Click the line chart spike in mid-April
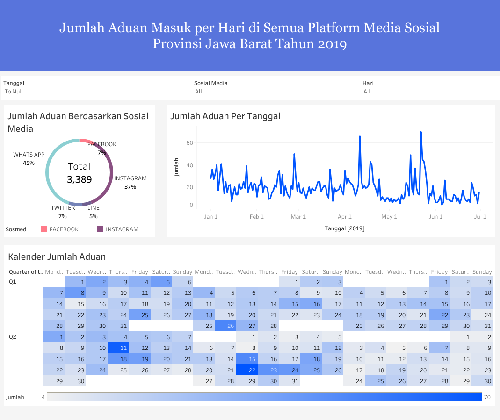This screenshot has width=500, height=420. (360, 136)
